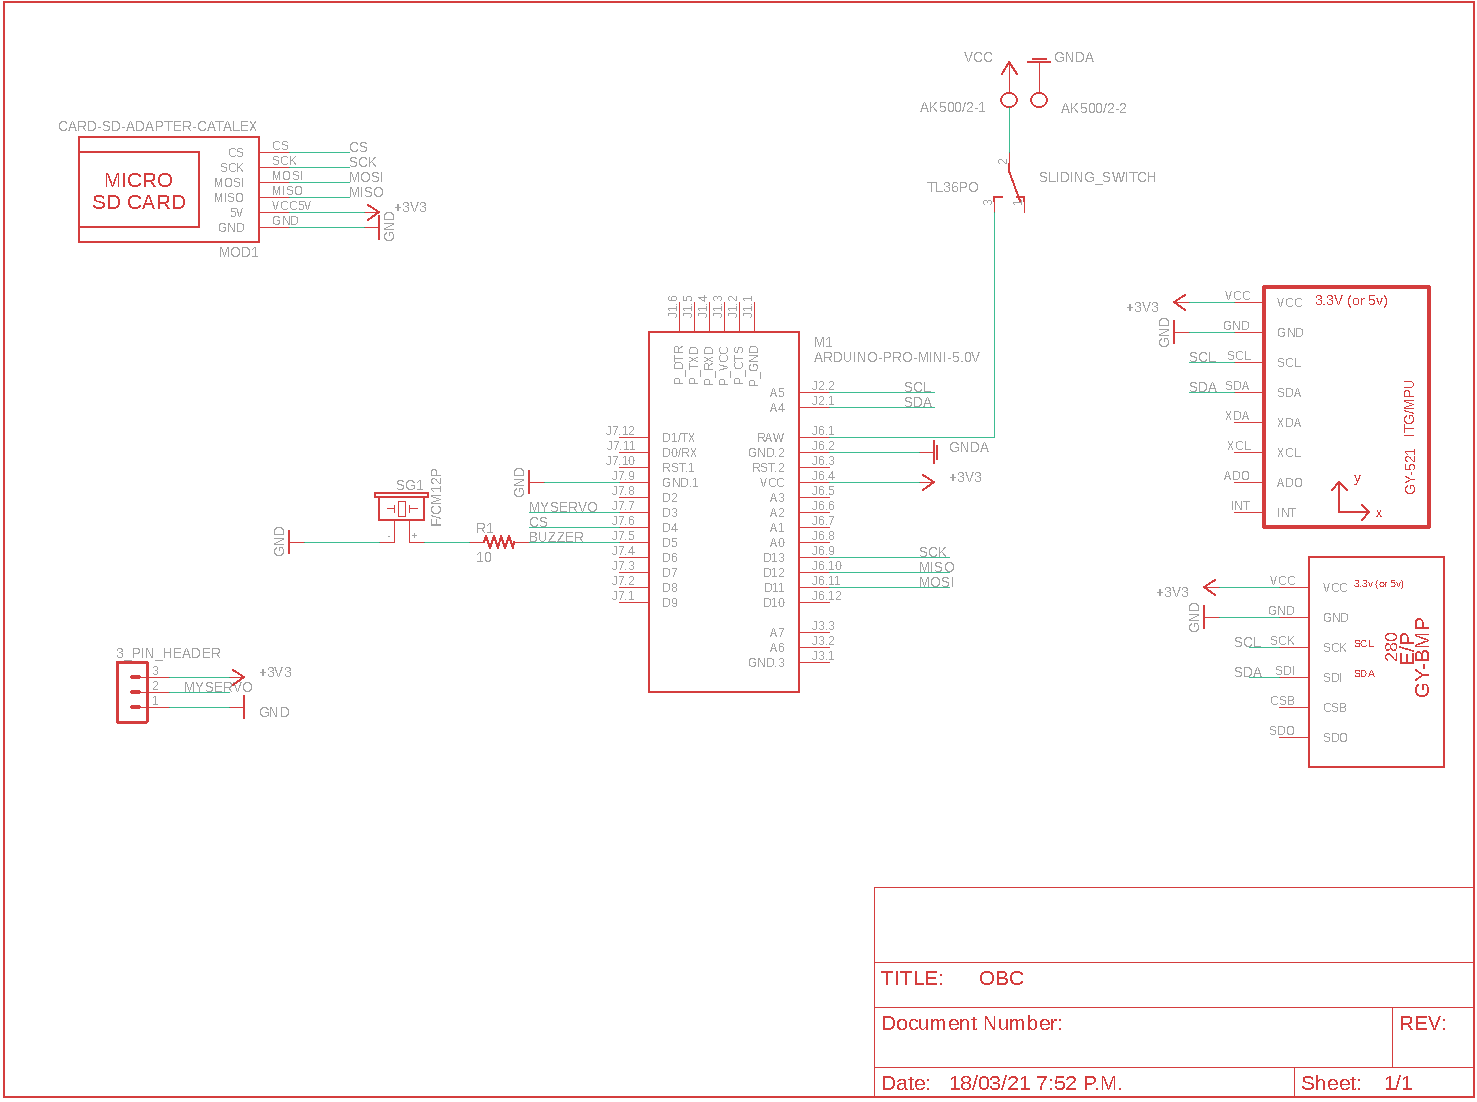Click the SLIDING_SWITCH label
1477x1102 pixels.
click(x=1097, y=177)
